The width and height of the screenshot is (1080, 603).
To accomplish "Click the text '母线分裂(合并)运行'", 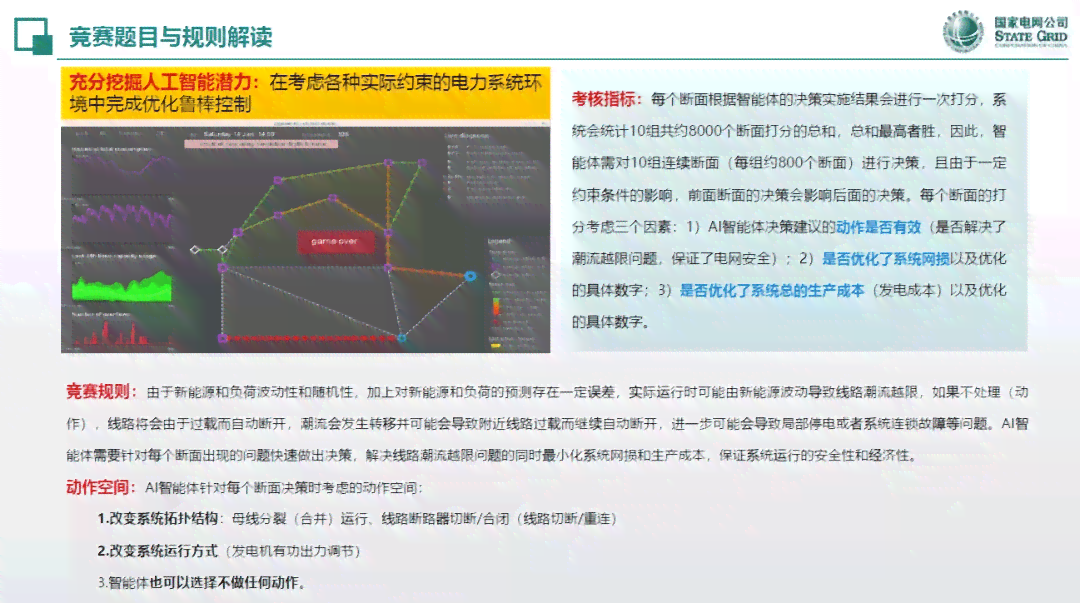I will click(300, 518).
